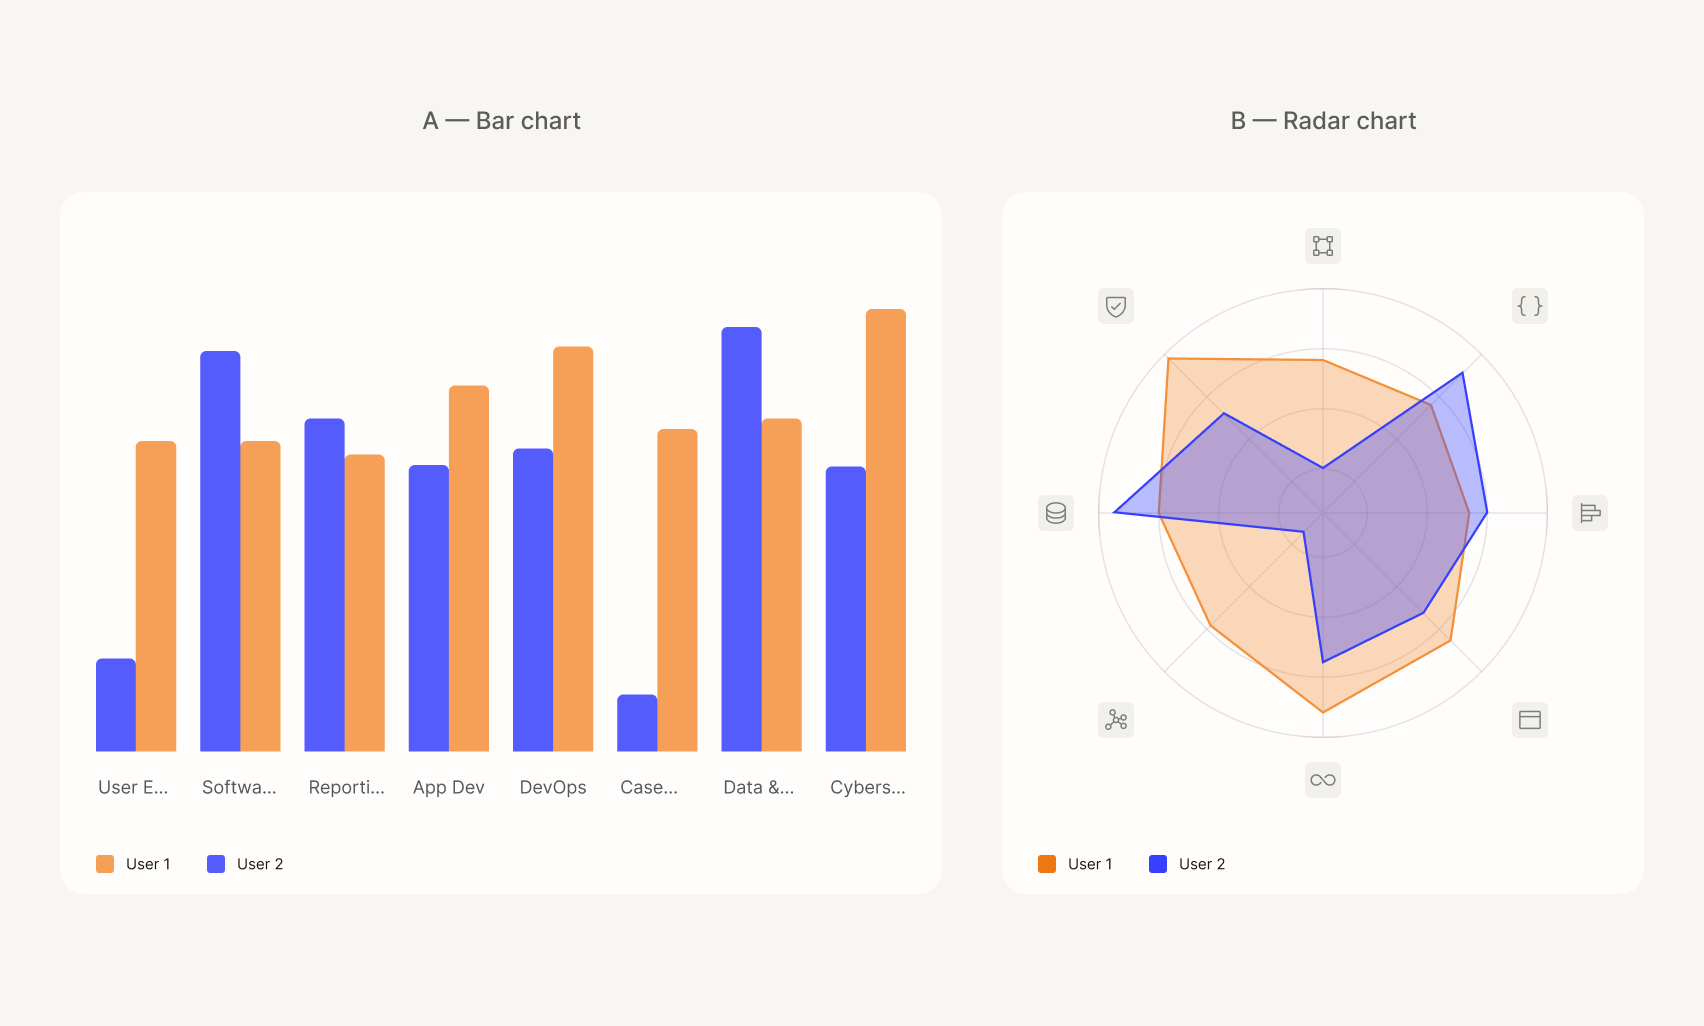1704x1026 pixels.
Task: Toggle User 2 legend in bar chart
Action: [x=245, y=864]
